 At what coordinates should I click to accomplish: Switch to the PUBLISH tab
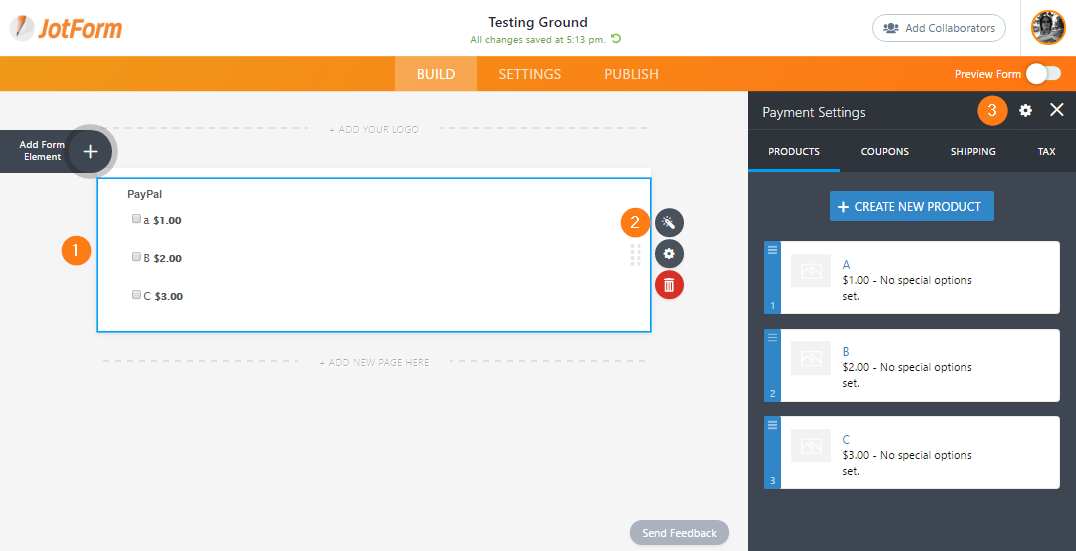point(631,74)
